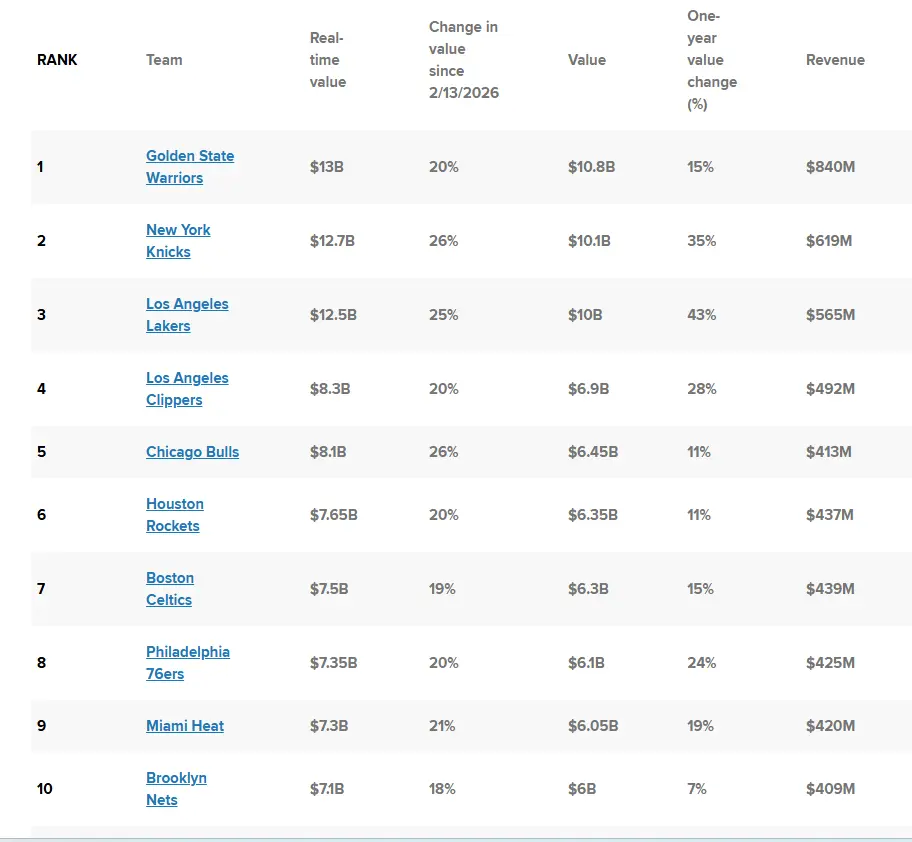Click the One-year value change (%) header
Image resolution: width=912 pixels, height=842 pixels.
tap(711, 60)
